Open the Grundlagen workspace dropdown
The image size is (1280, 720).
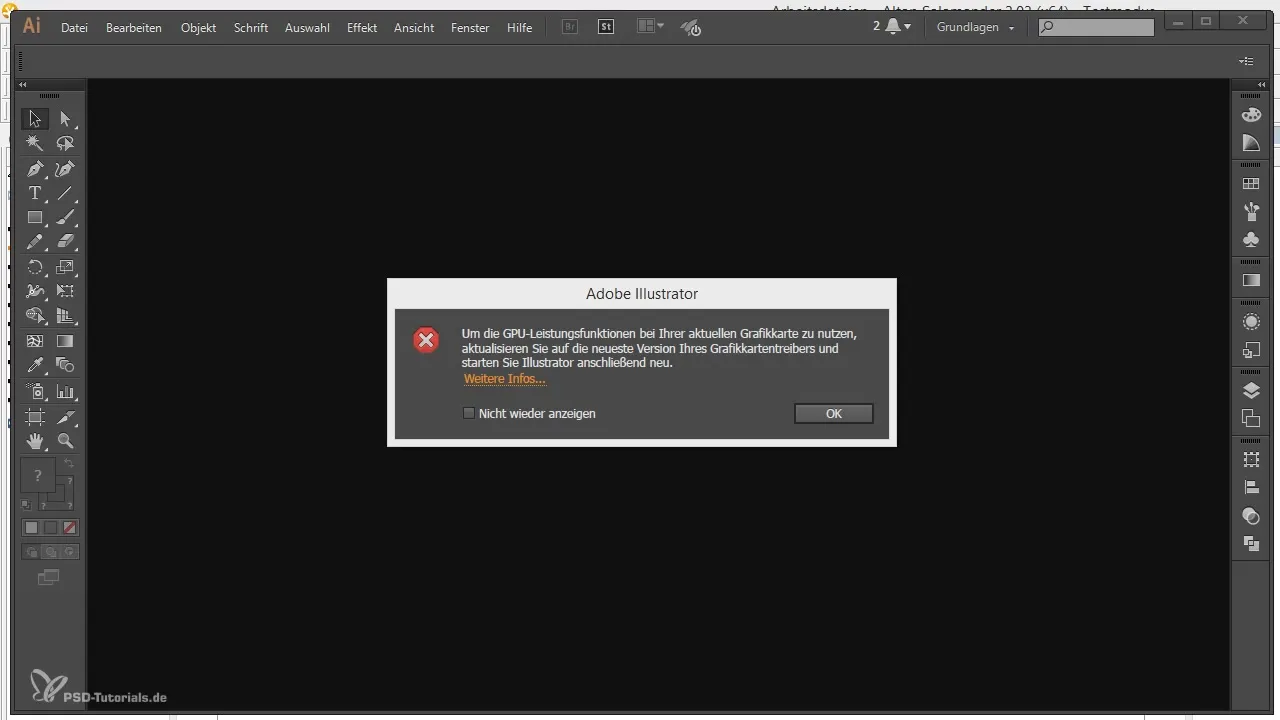pos(976,28)
